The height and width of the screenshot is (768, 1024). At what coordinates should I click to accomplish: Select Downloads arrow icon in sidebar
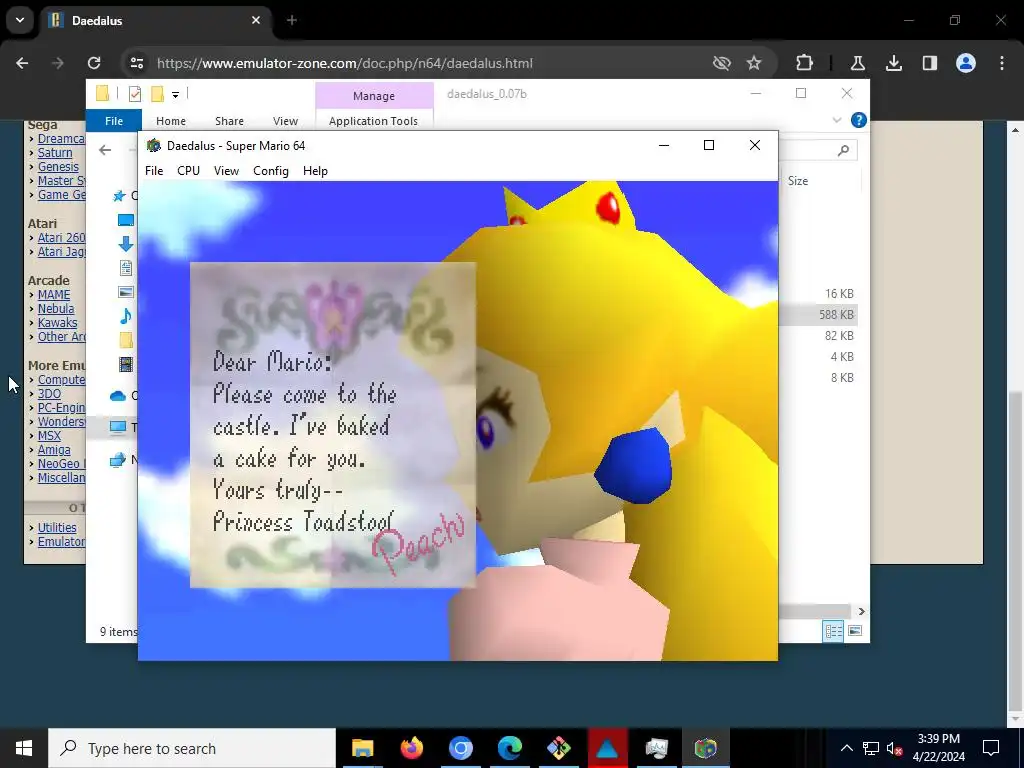125,244
